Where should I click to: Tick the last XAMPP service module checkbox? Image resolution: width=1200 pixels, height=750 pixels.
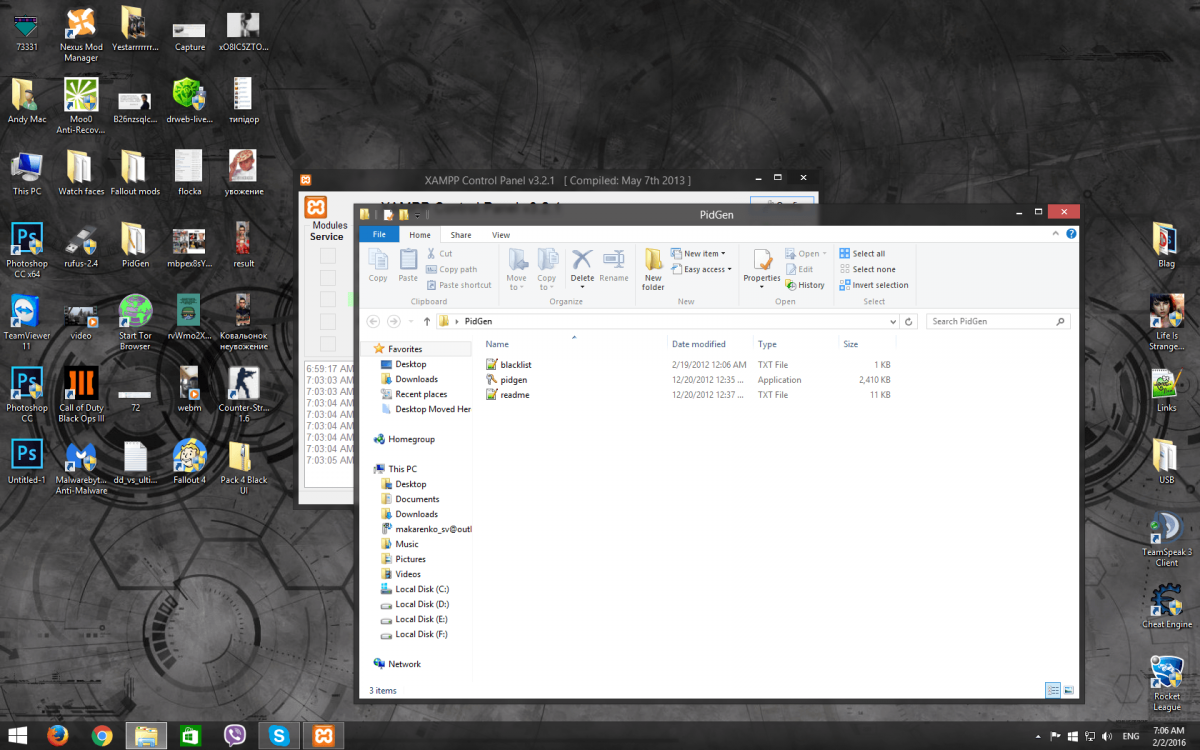click(327, 343)
